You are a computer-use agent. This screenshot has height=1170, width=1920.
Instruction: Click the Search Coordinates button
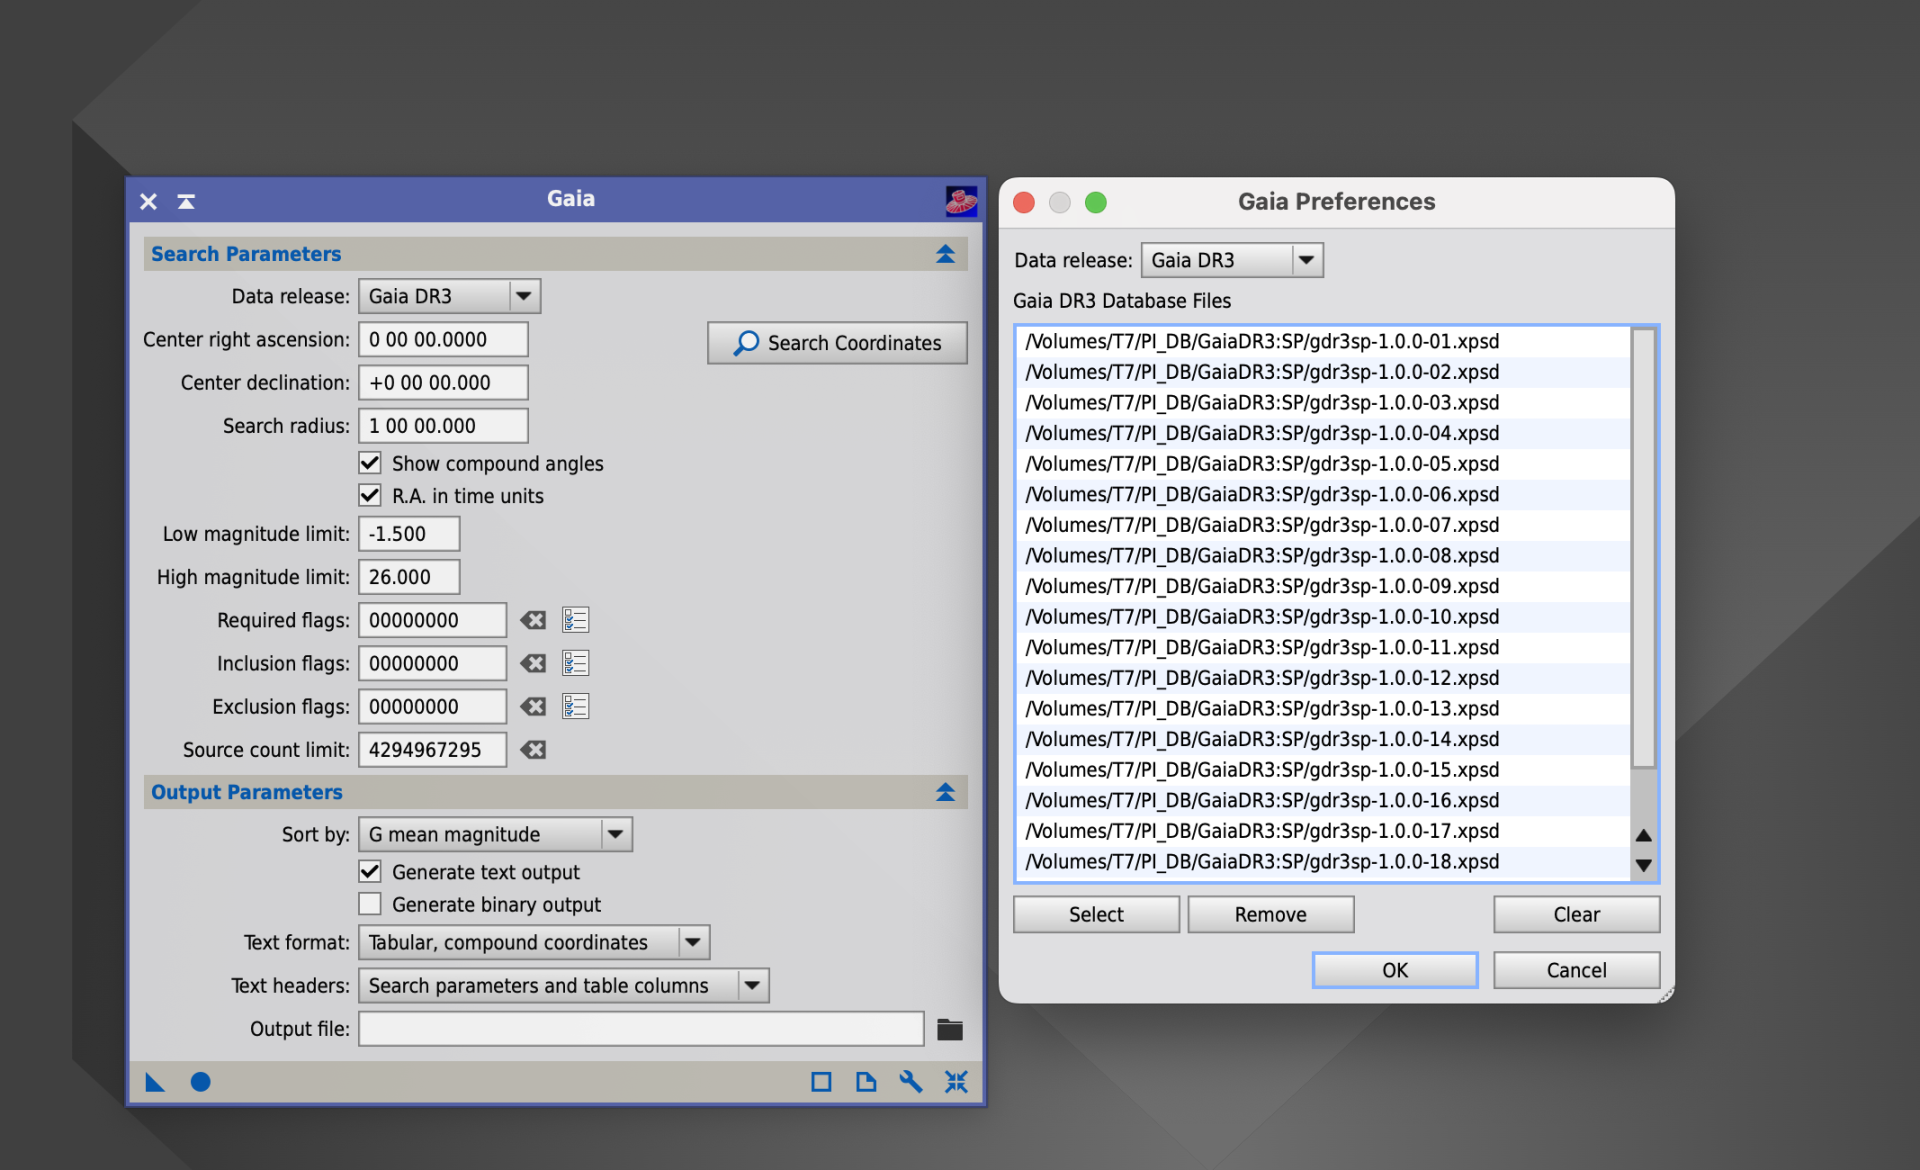(x=837, y=343)
